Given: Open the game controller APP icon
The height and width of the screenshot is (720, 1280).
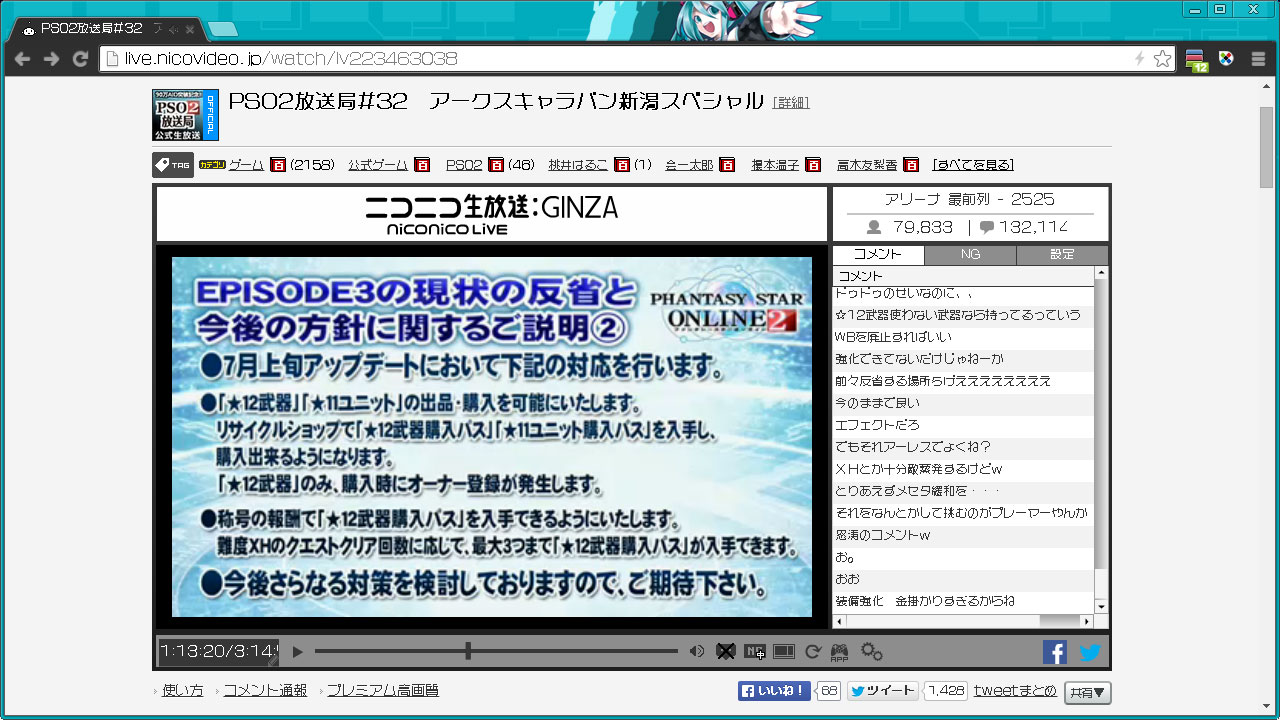Looking at the screenshot, I should click(840, 652).
